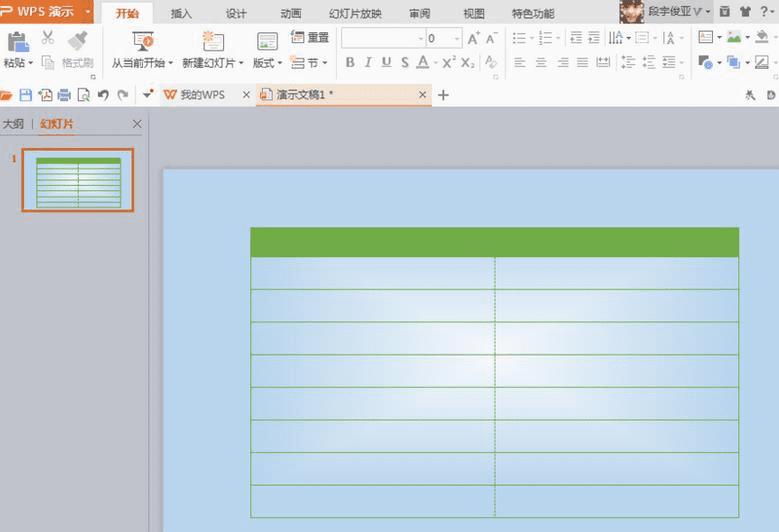The image size is (779, 532).
Task: Apply bulleted list
Action: 519,38
